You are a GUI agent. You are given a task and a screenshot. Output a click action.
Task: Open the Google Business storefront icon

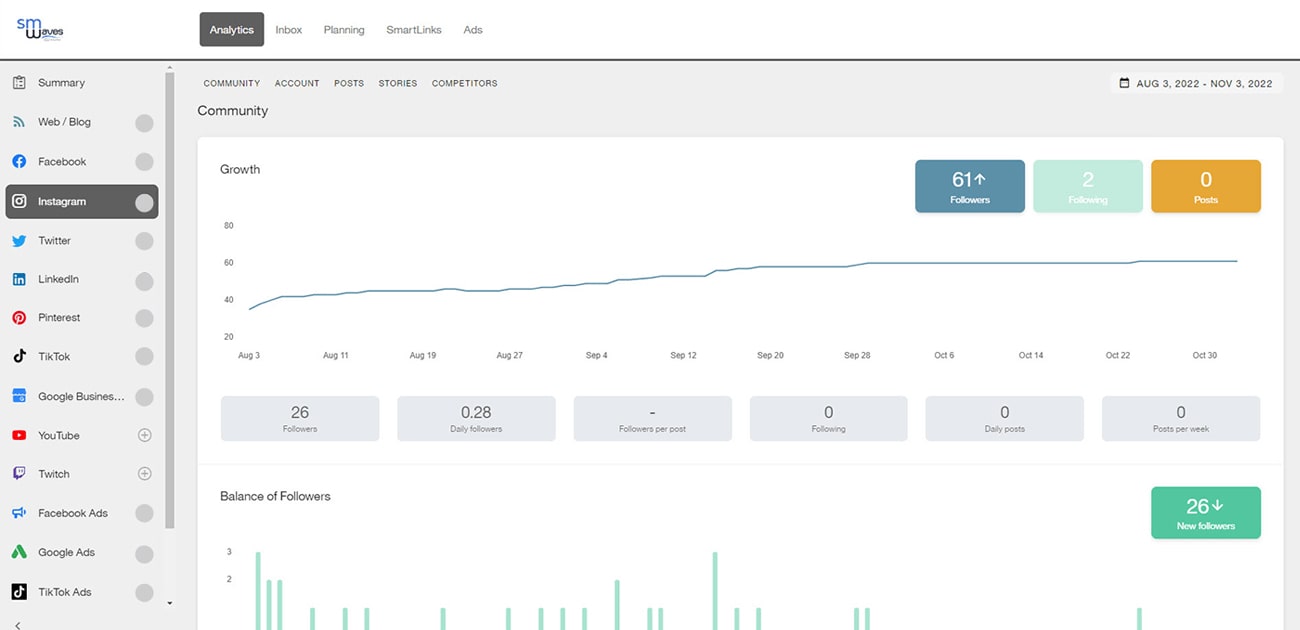coord(19,396)
